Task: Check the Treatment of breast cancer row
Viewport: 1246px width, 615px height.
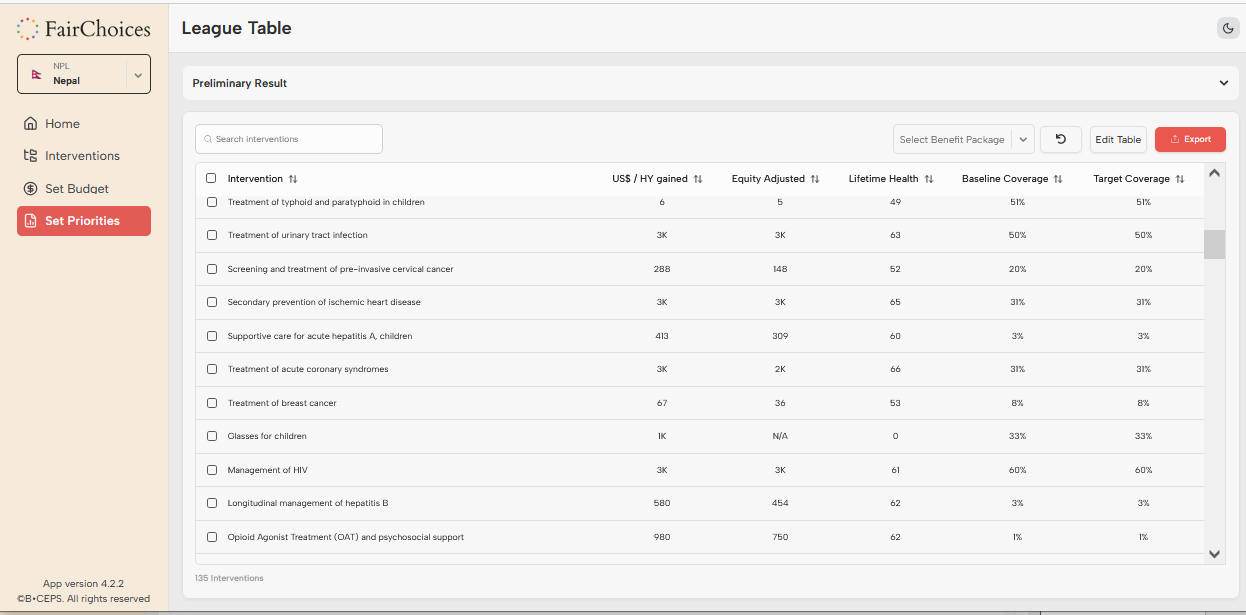Action: point(212,403)
